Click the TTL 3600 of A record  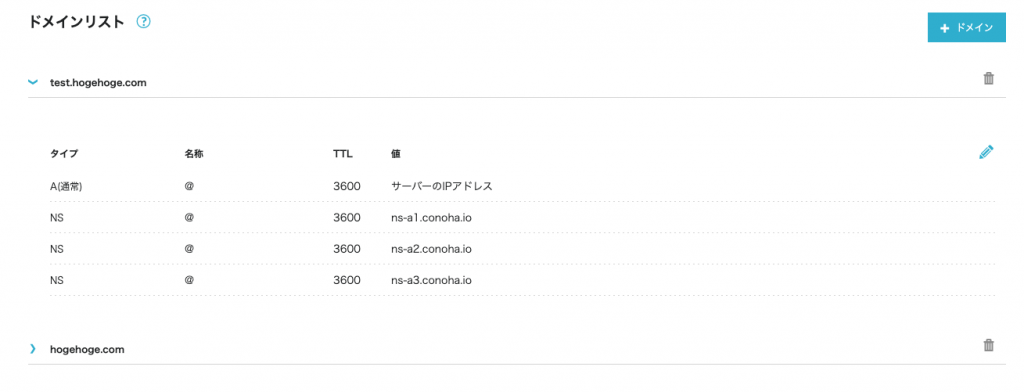pyautogui.click(x=347, y=186)
